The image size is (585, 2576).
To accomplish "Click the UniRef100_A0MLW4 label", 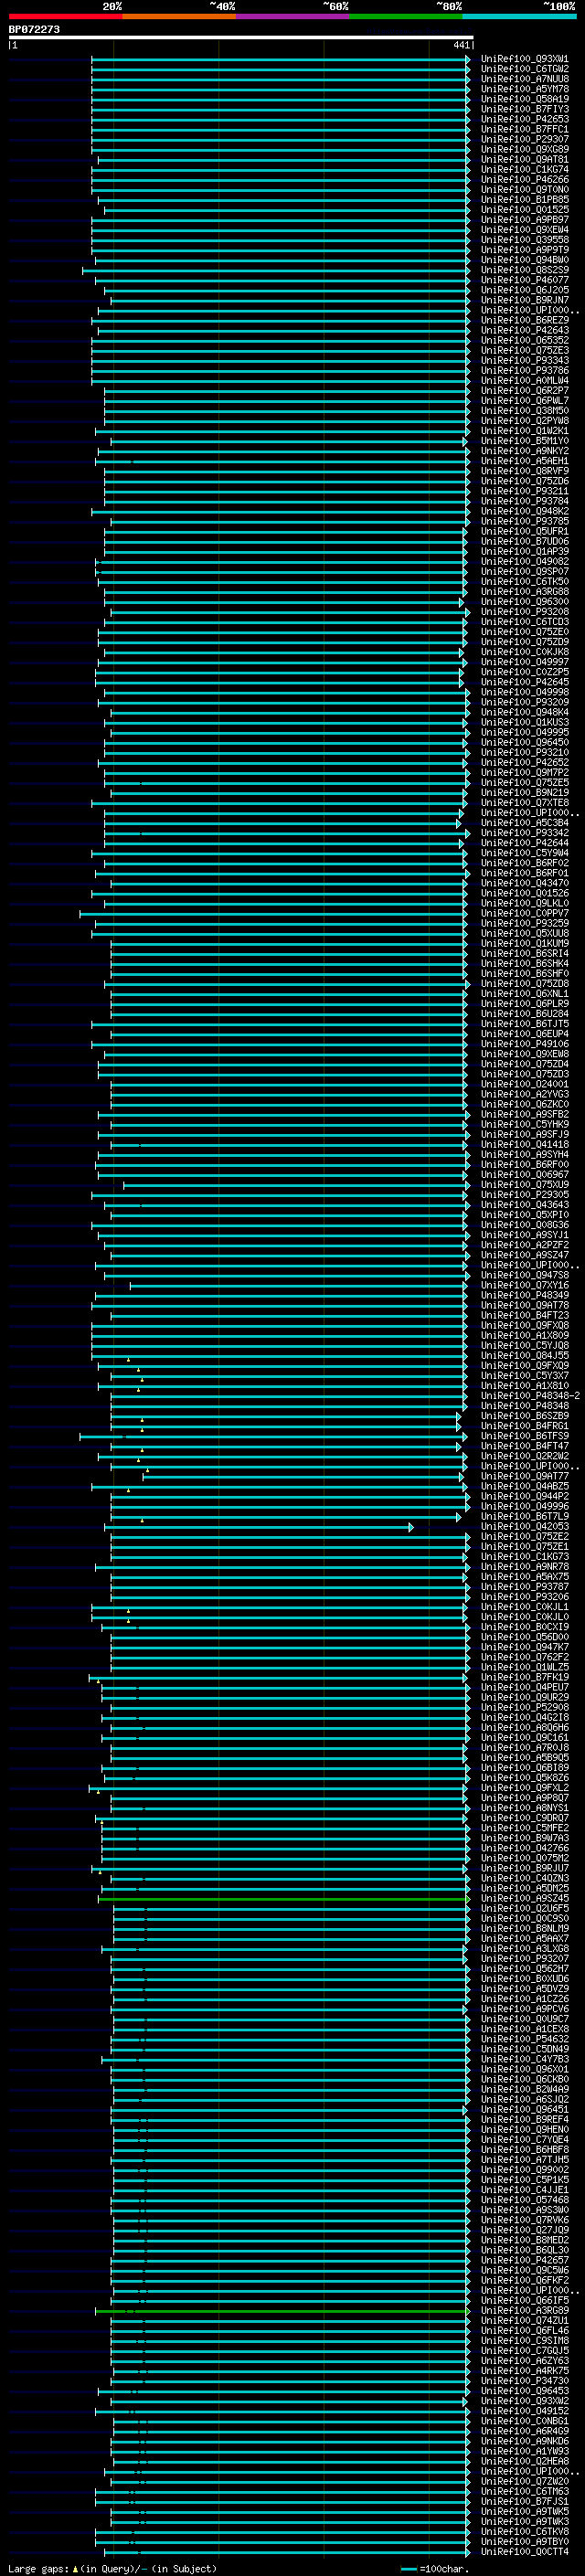I will coord(525,381).
